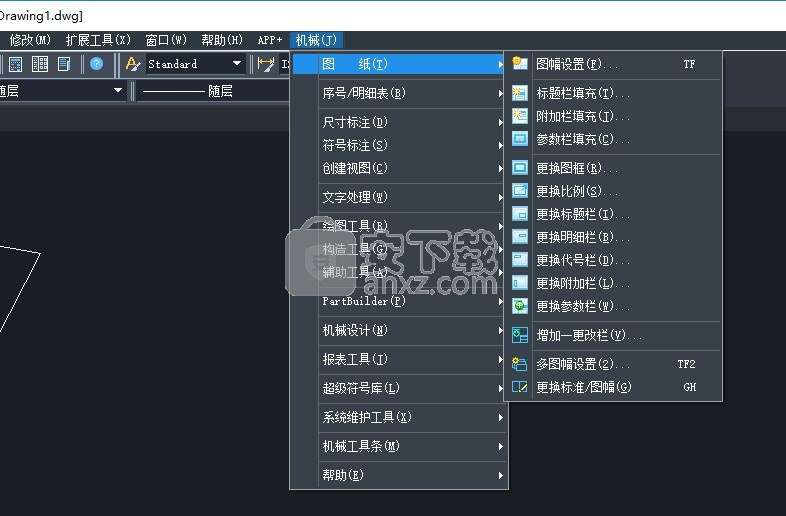Click the calculator-like toolbar icon

click(16, 64)
